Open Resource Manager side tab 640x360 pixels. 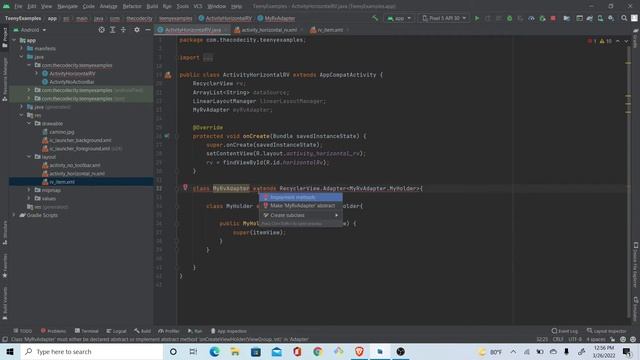4,79
